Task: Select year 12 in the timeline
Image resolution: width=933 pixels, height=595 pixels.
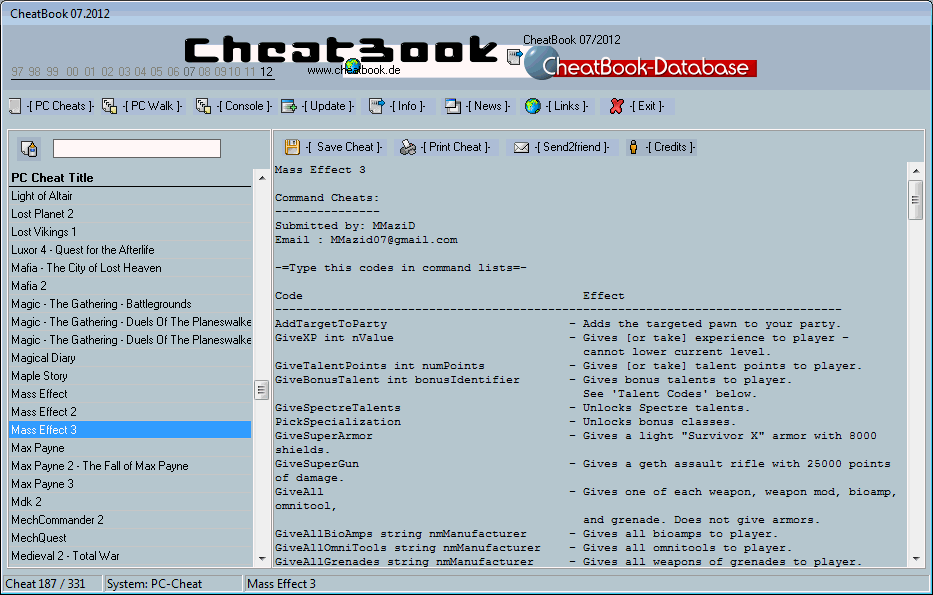Action: pyautogui.click(x=267, y=72)
